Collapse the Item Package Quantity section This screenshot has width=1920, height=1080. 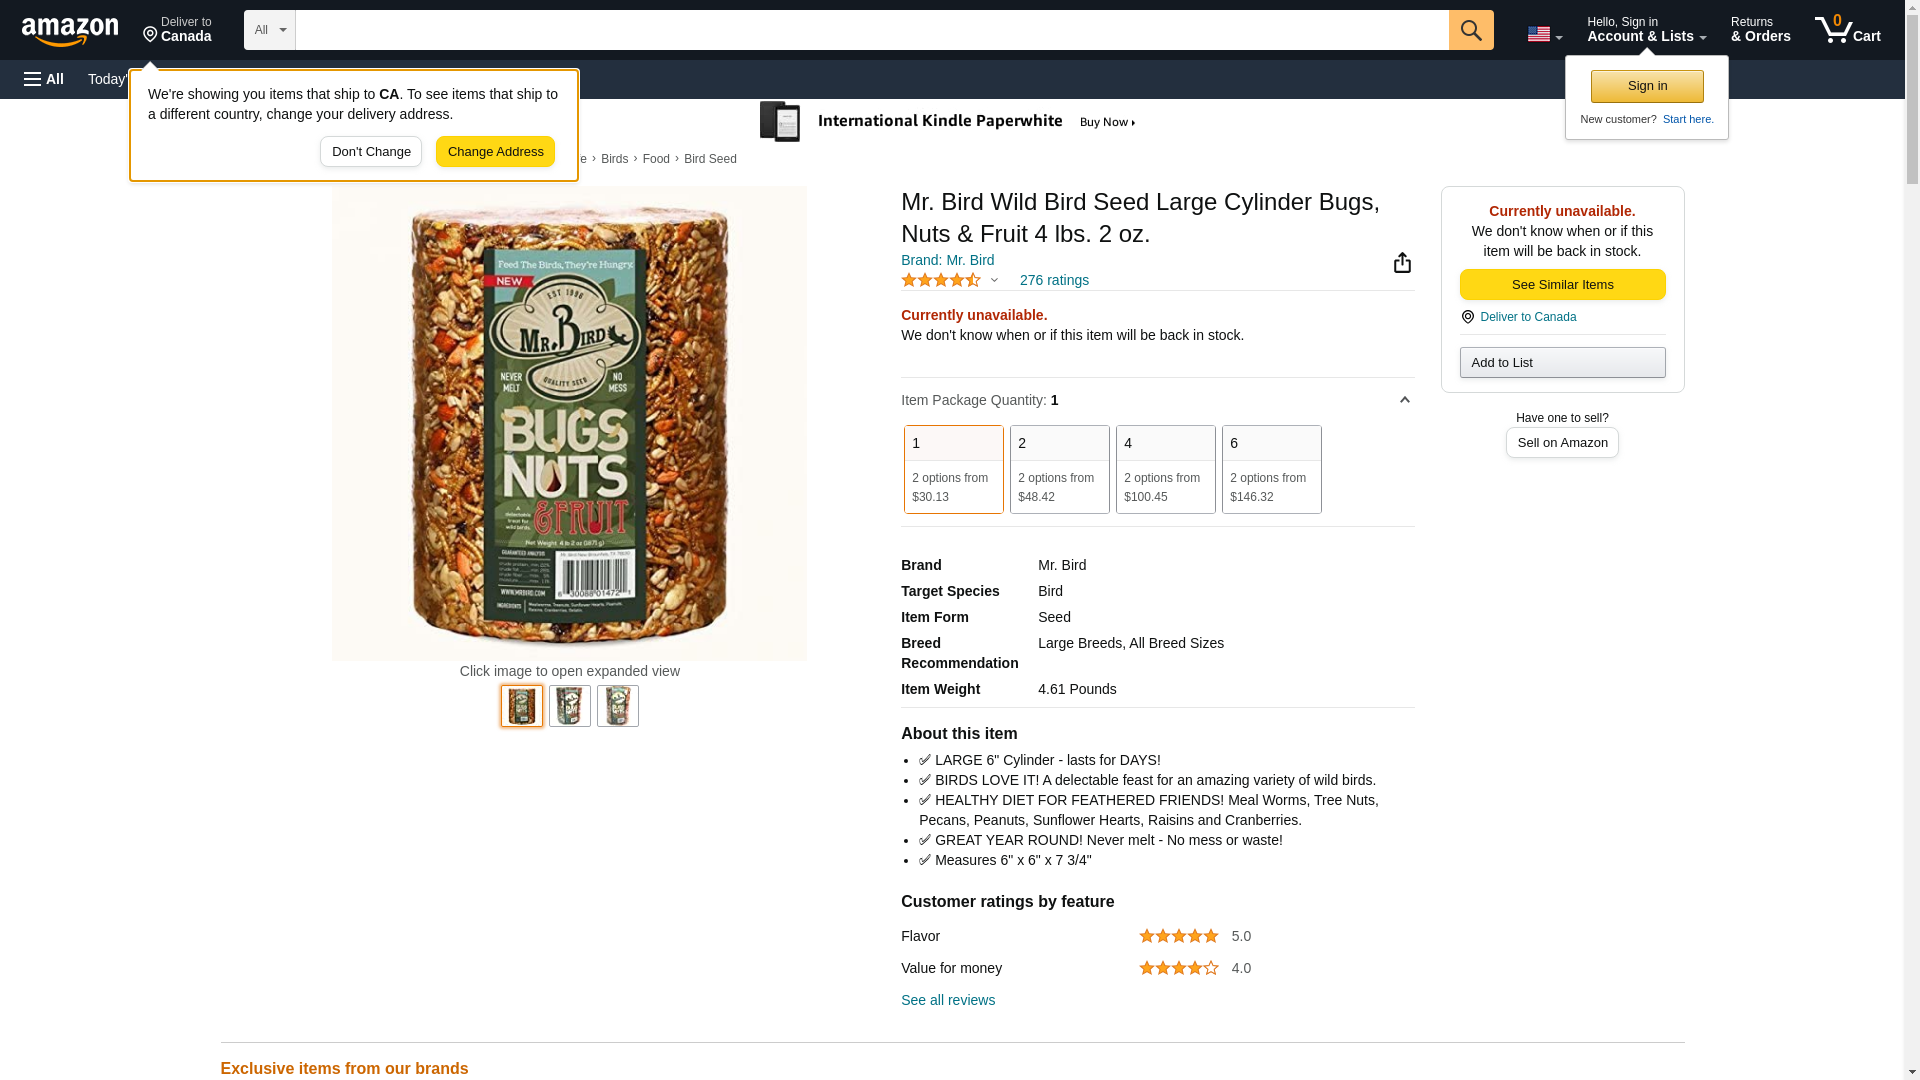pos(1404,400)
